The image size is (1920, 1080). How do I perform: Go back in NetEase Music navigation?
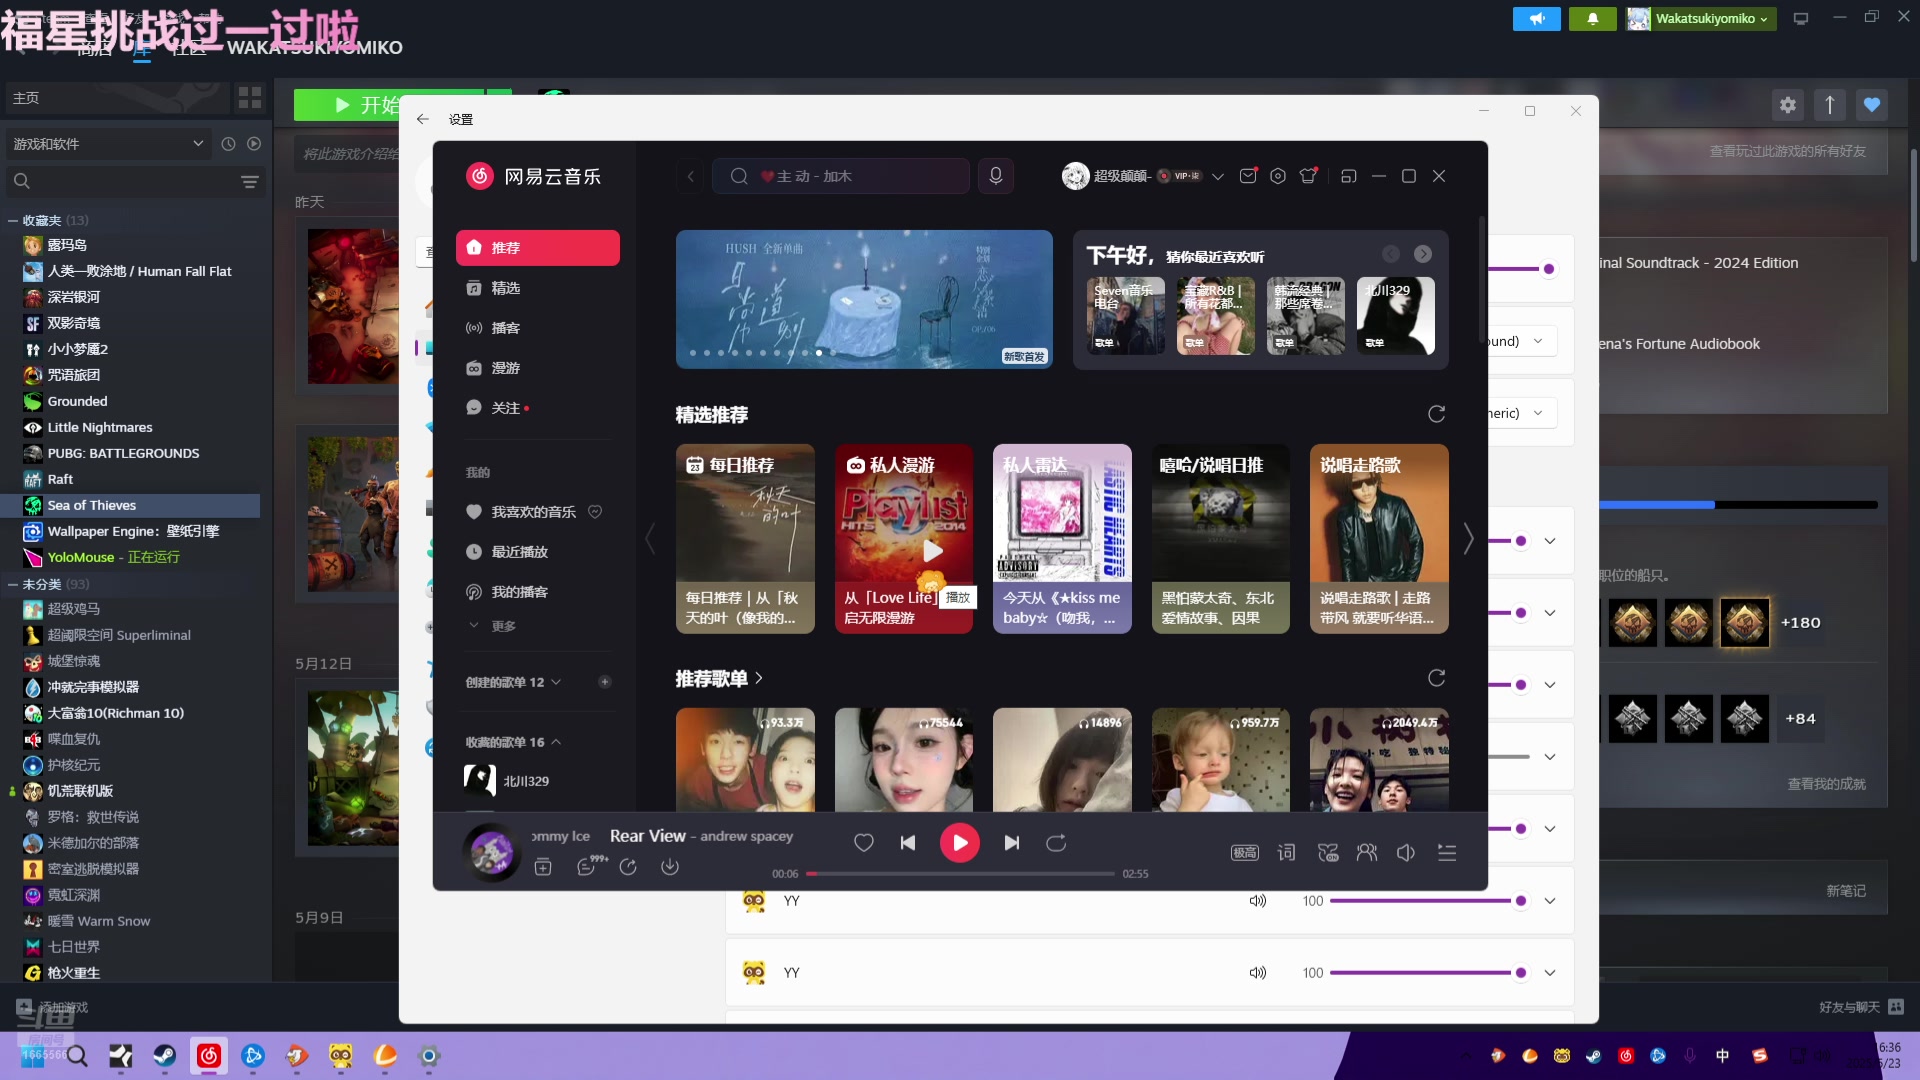coord(690,176)
